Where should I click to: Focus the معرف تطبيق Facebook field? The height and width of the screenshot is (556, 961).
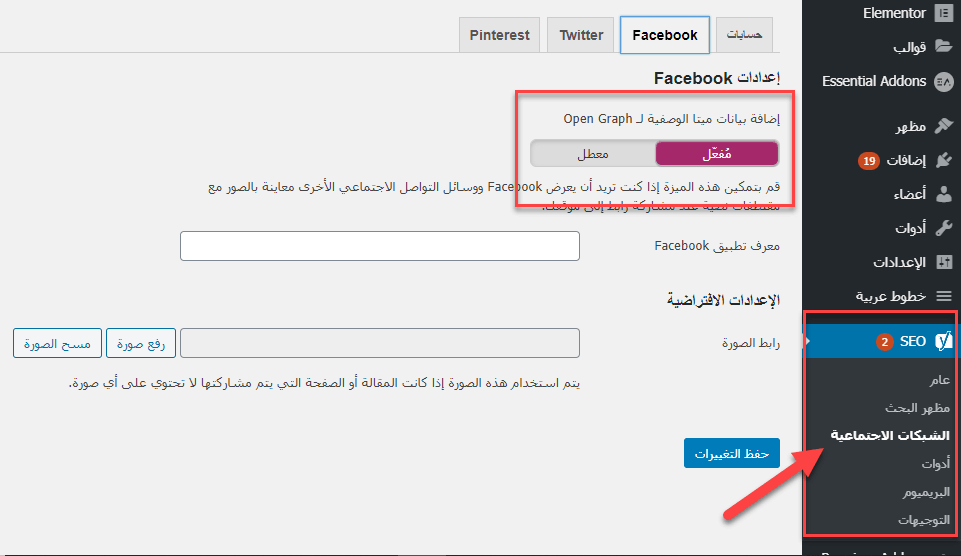coord(380,246)
